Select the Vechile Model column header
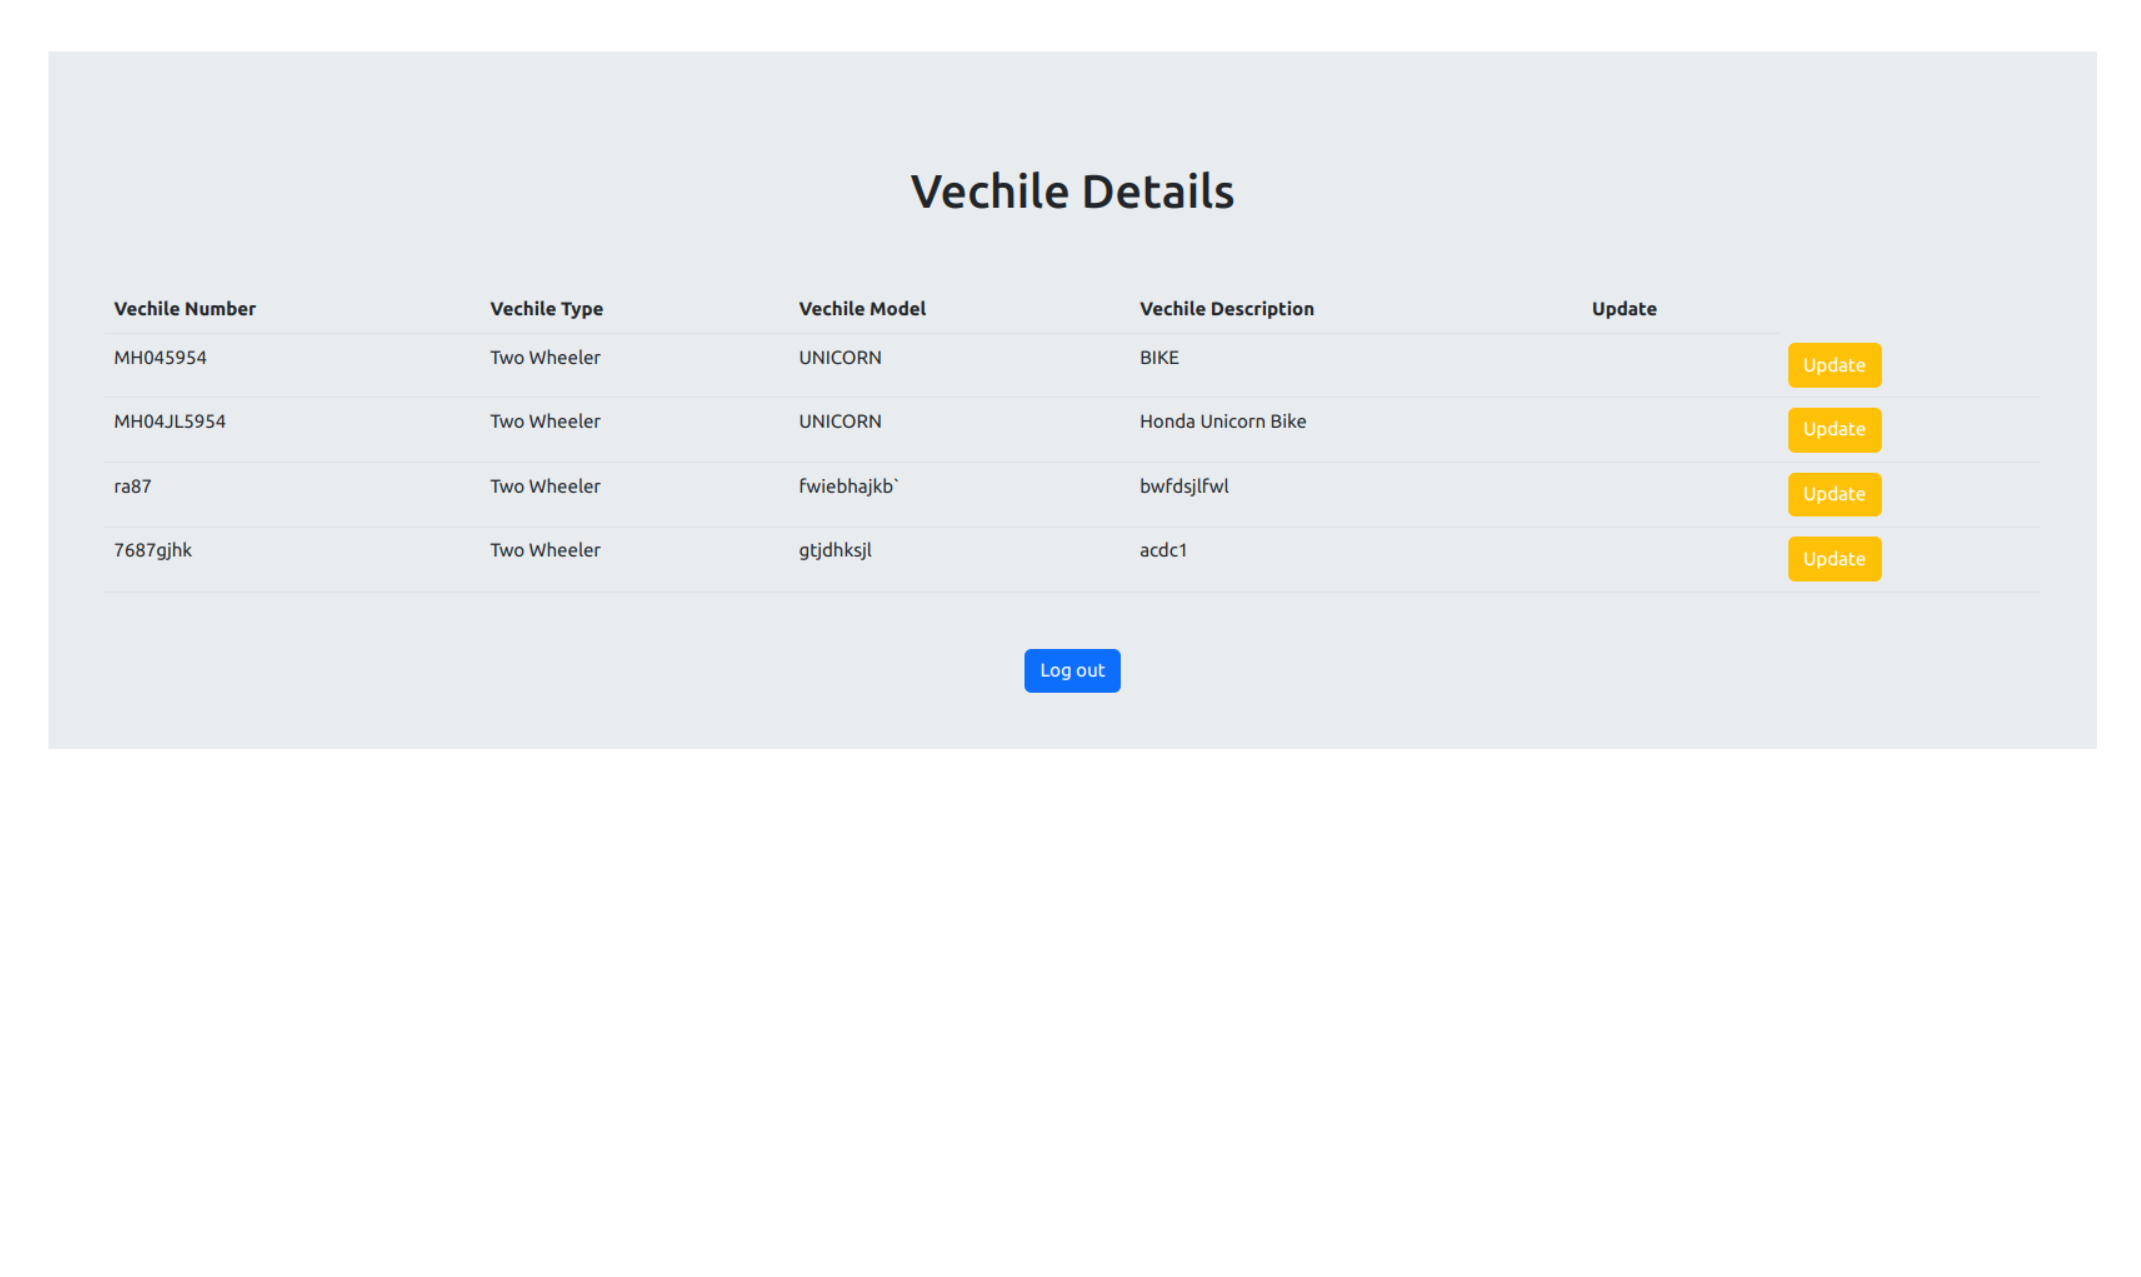Image resolution: width=2141 pixels, height=1277 pixels. [x=861, y=308]
